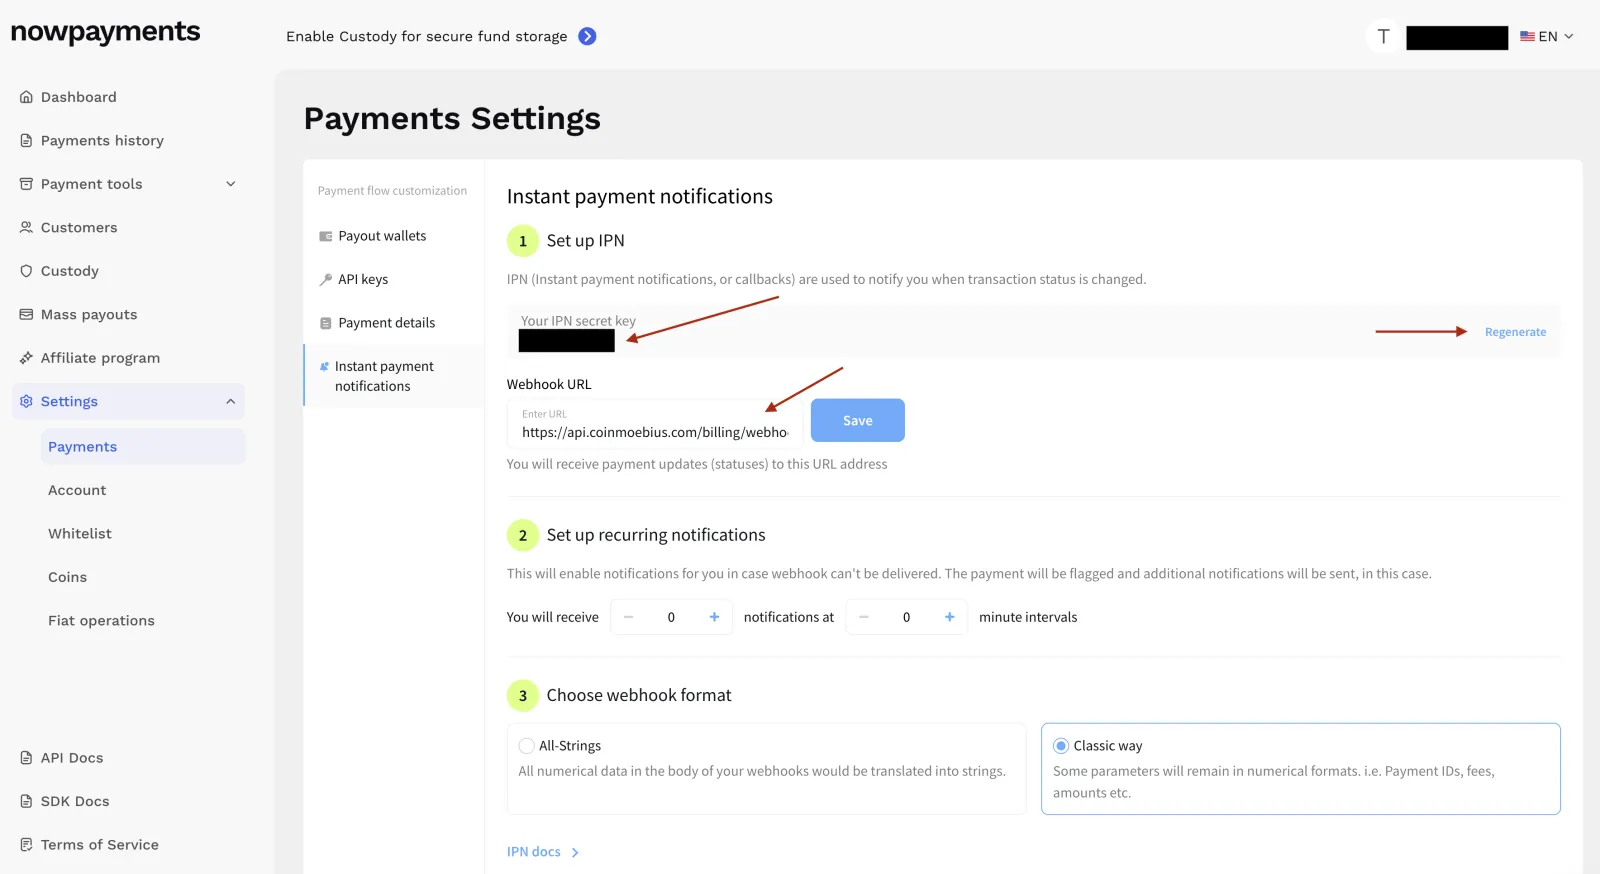Click the Payment tools box icon
This screenshot has width=1600, height=874.
tap(26, 184)
